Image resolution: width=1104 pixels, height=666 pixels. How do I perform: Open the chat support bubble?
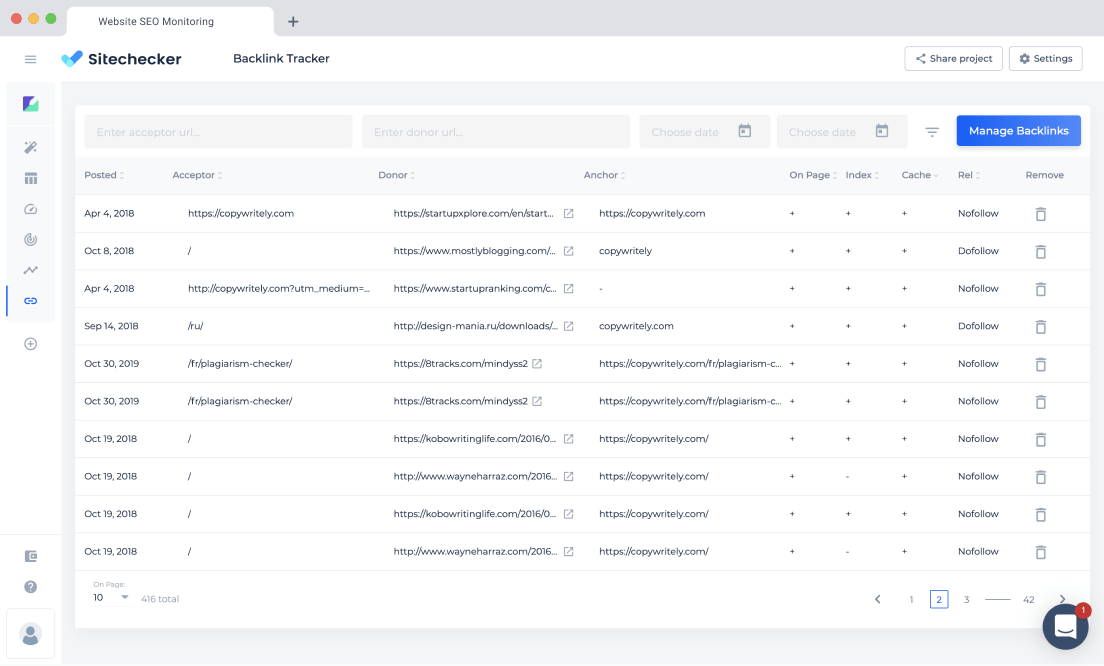1065,627
